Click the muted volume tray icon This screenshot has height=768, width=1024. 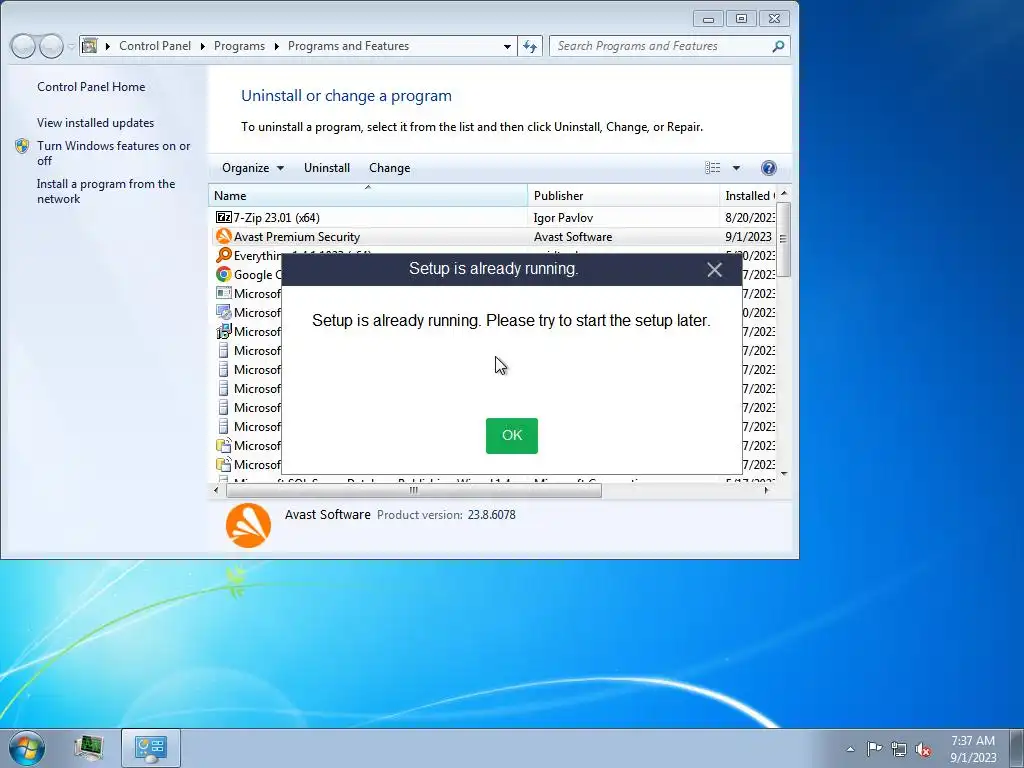point(923,749)
